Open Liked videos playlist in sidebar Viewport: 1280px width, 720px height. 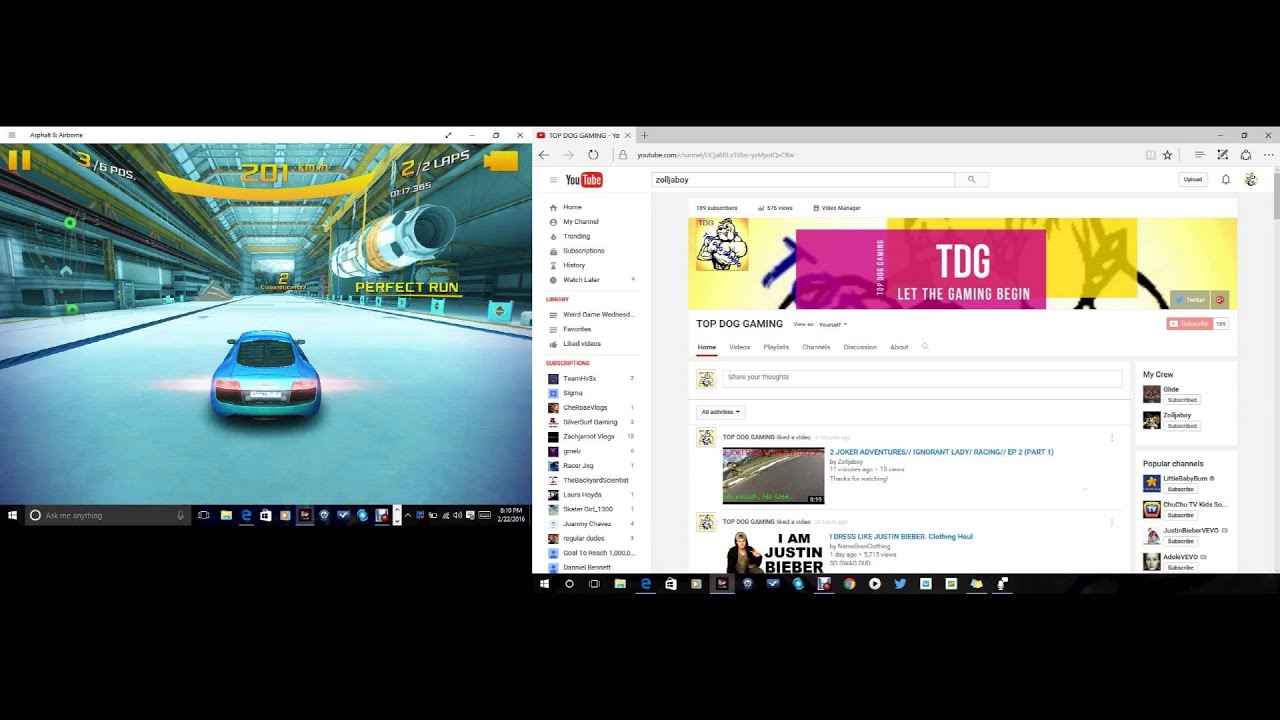tap(581, 344)
